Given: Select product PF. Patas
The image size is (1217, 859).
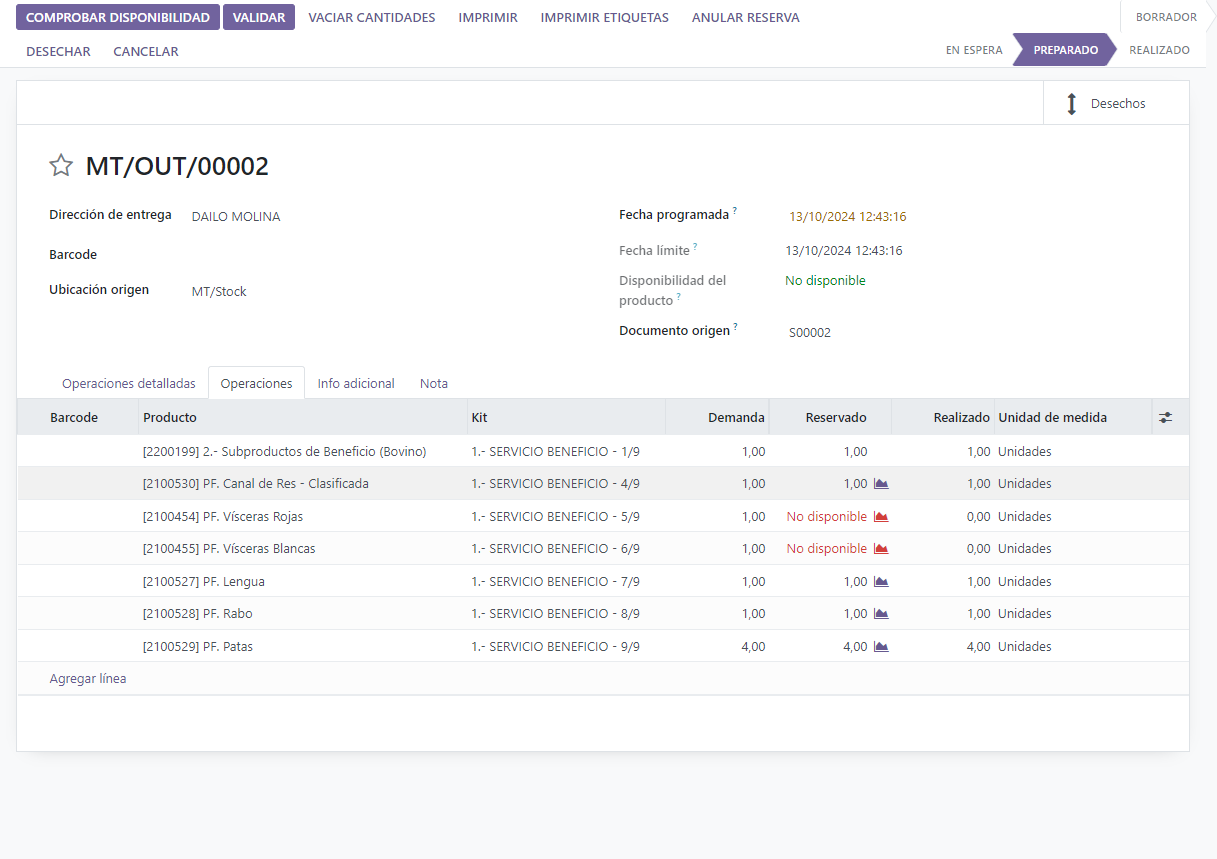Looking at the screenshot, I should click(x=198, y=647).
